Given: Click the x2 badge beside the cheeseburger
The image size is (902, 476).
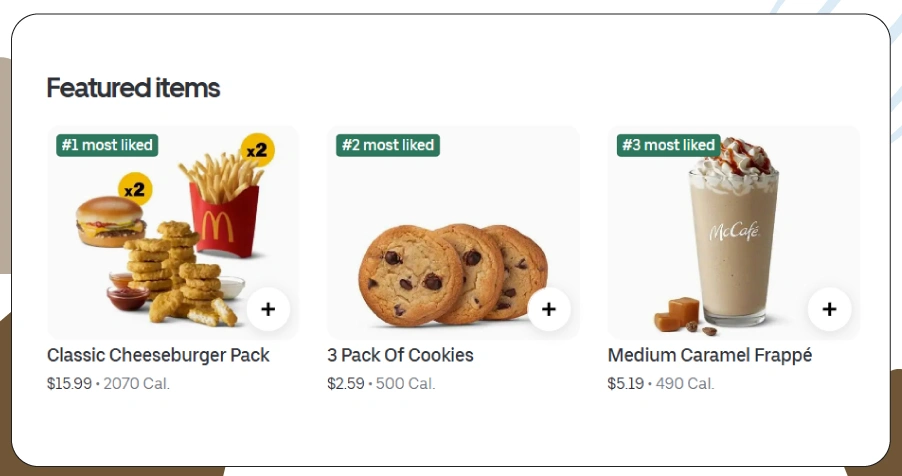Looking at the screenshot, I should pos(135,188).
